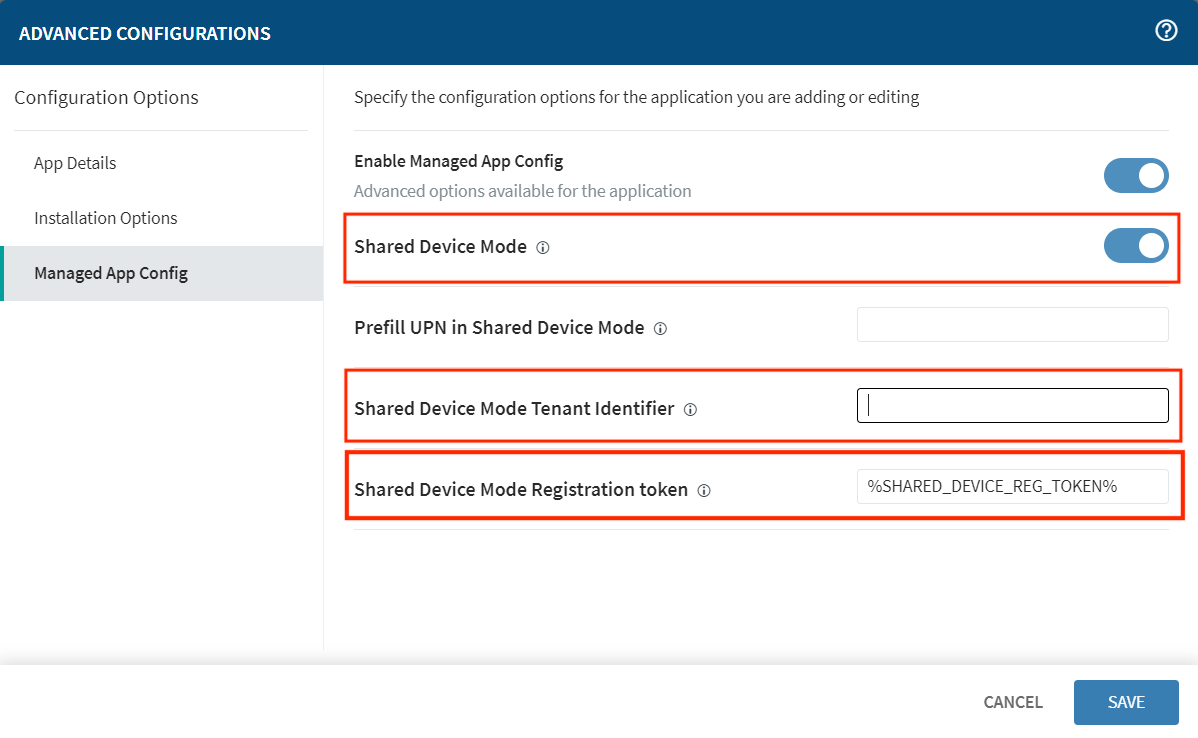The width and height of the screenshot is (1198, 738).
Task: Select the Managed App Config sidebar item
Action: coord(111,273)
